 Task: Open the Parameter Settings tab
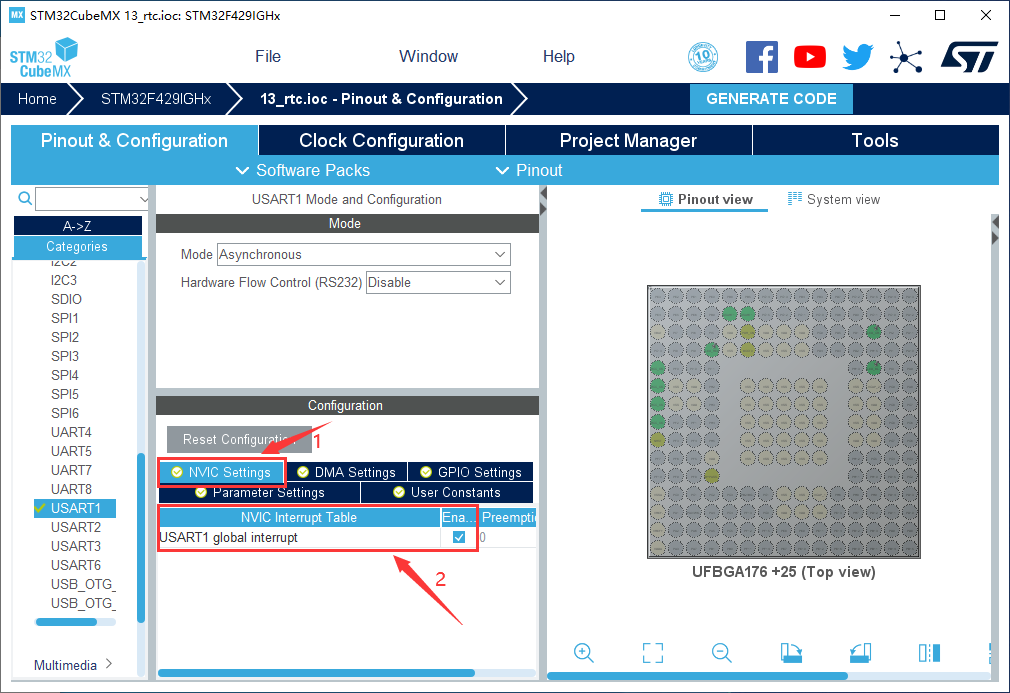260,492
